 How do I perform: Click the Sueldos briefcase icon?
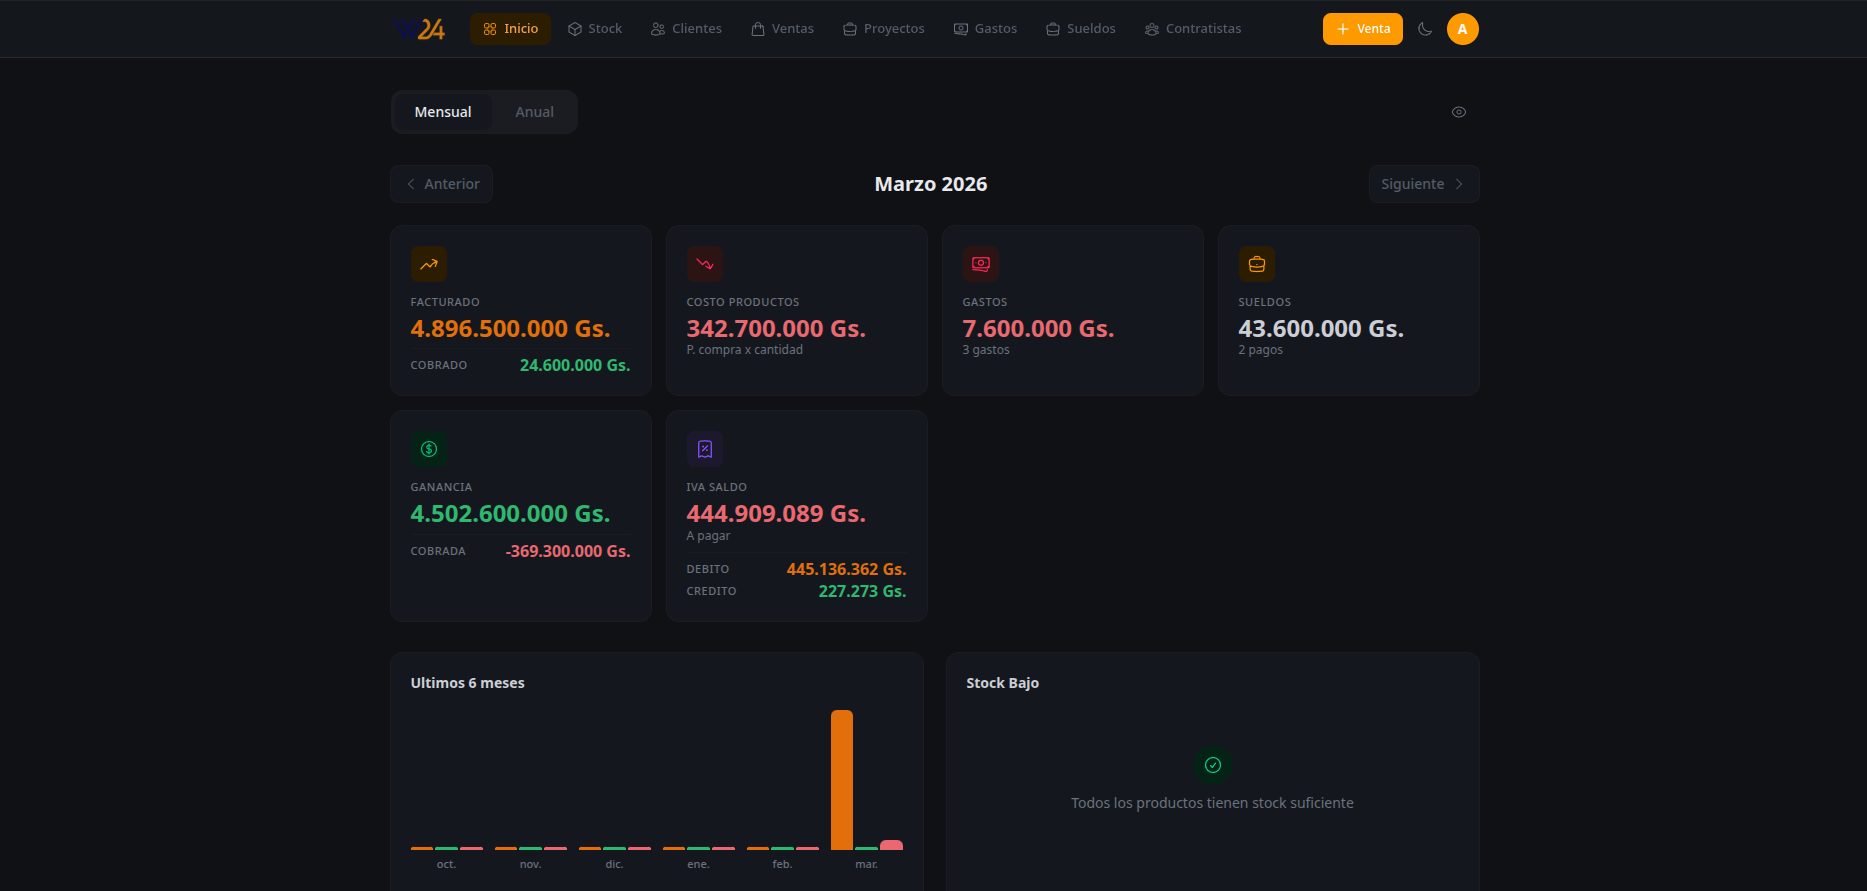(x=1257, y=264)
